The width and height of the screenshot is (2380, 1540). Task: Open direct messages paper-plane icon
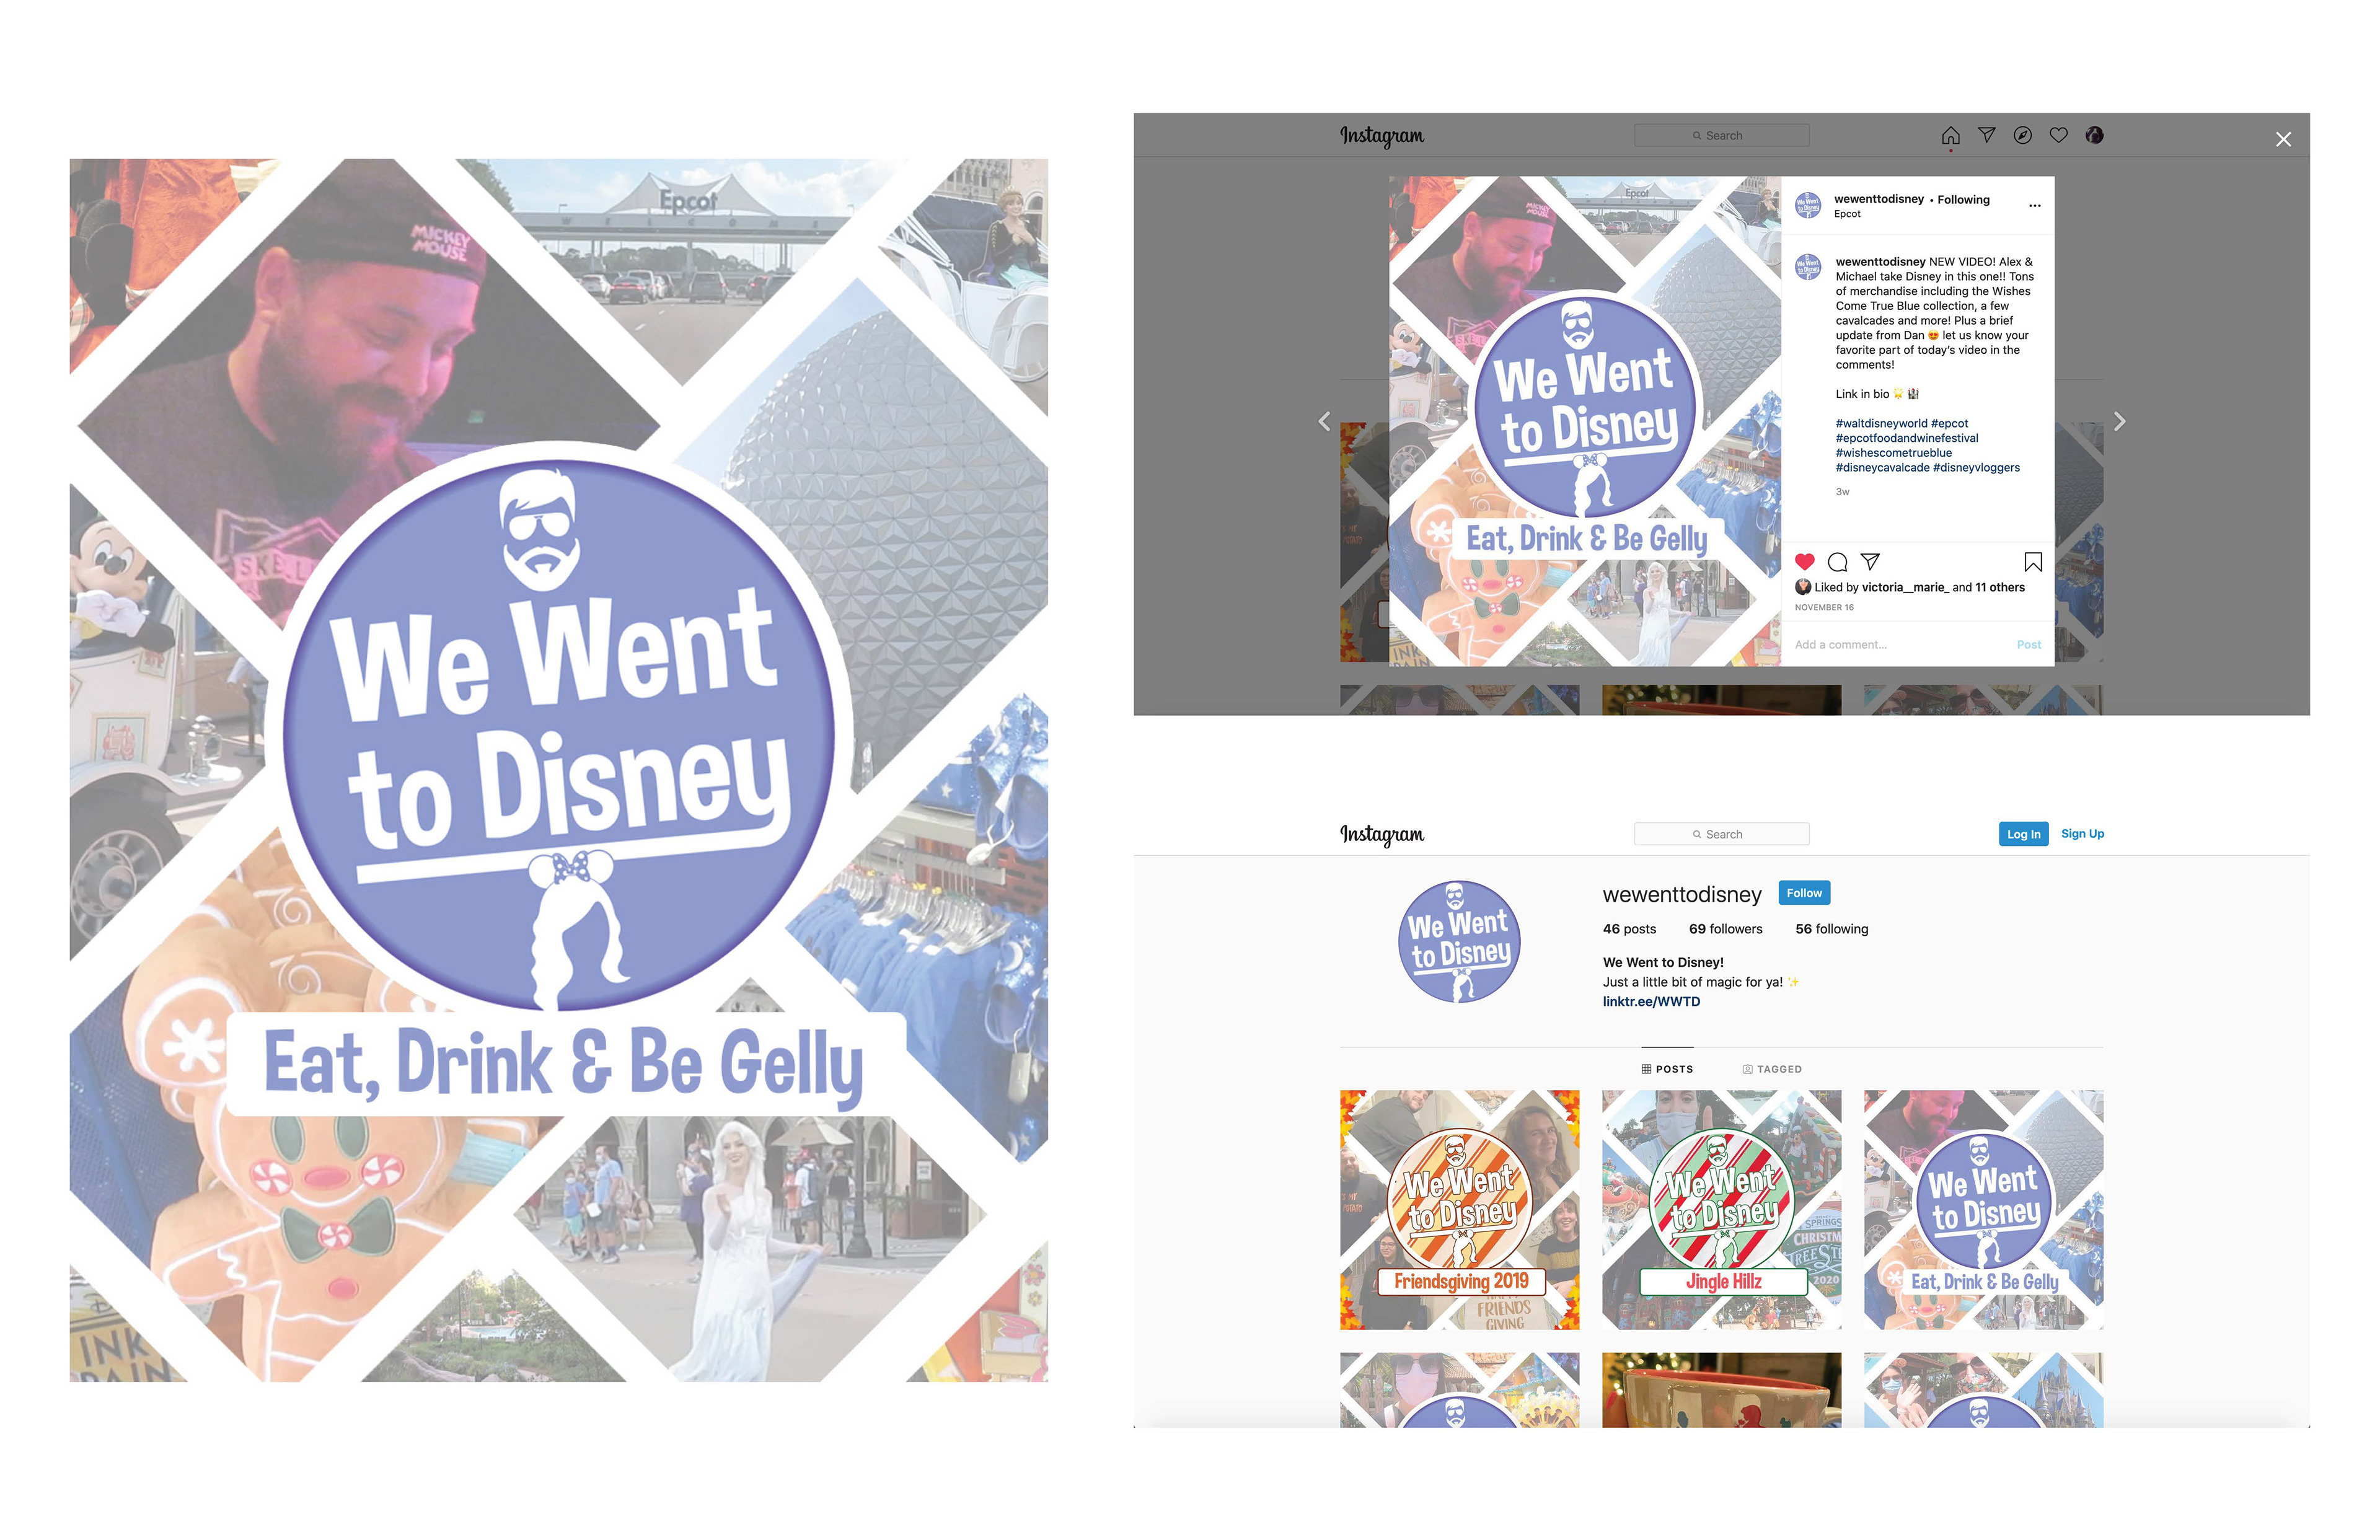1986,135
